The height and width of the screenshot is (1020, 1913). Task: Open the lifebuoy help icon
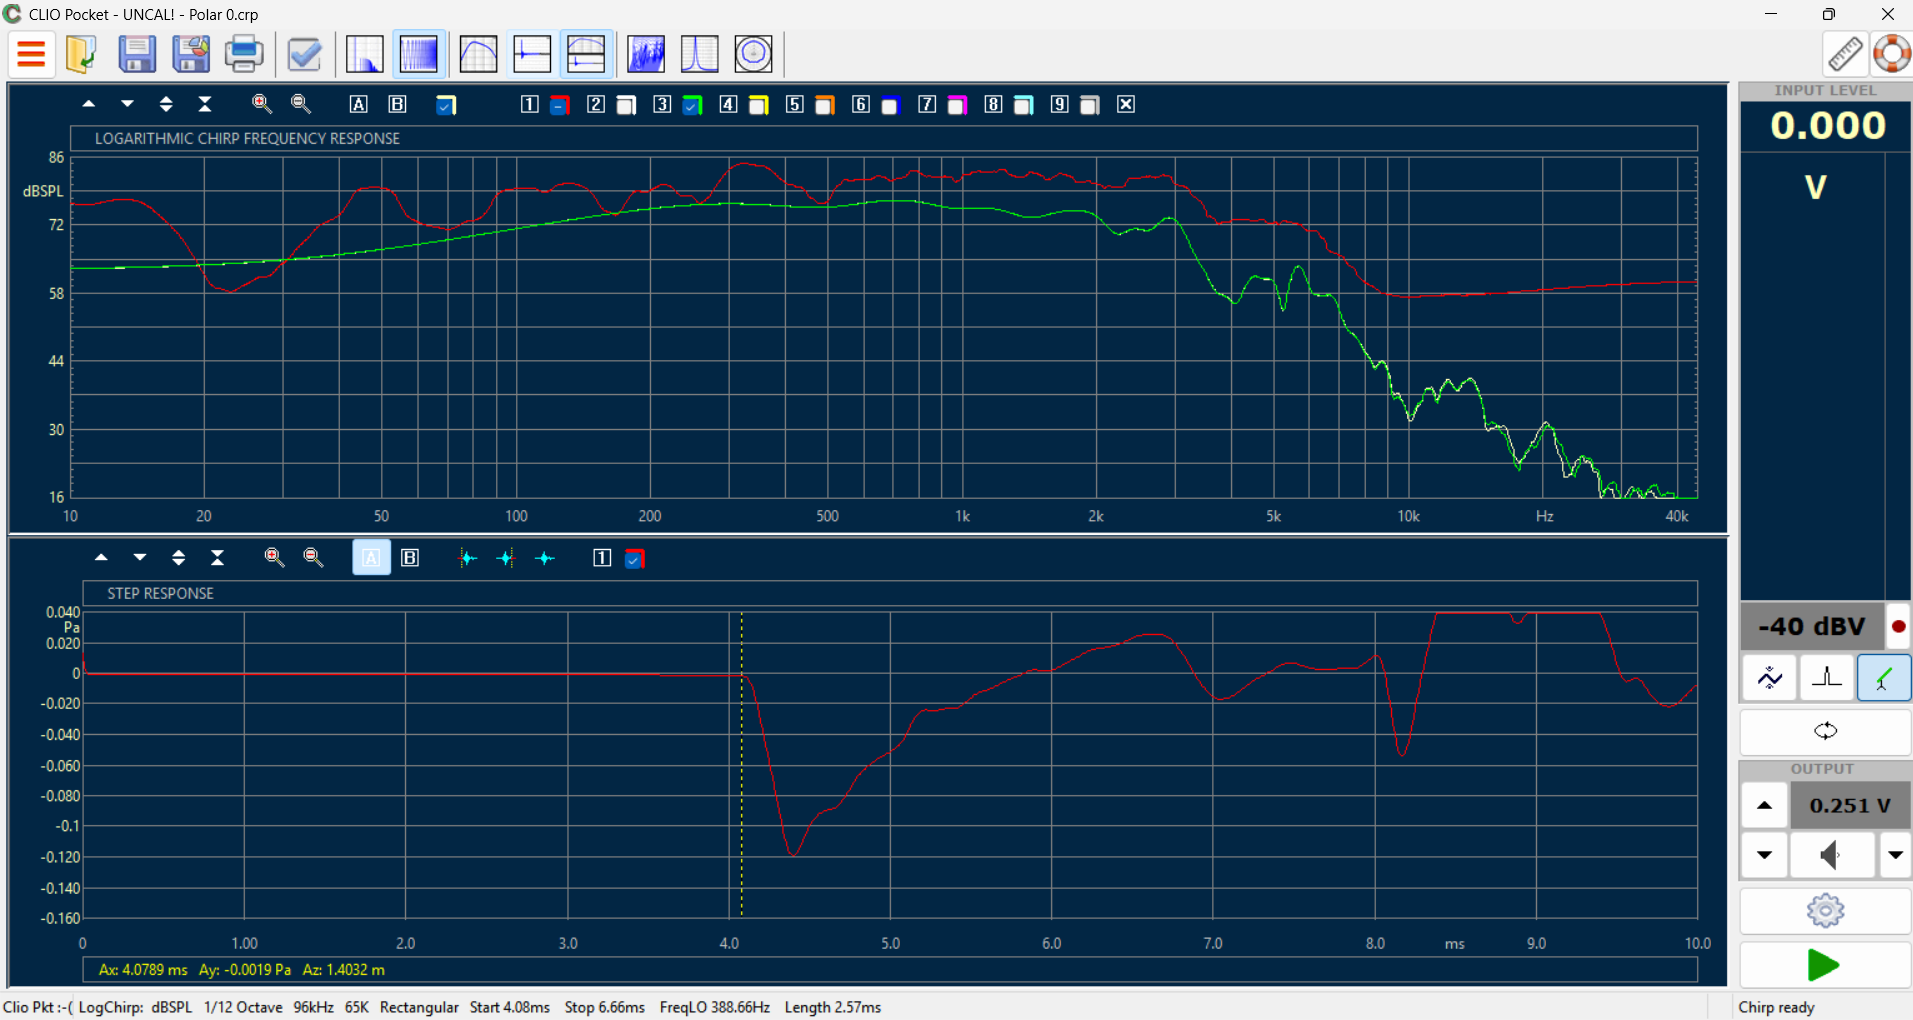[x=1892, y=54]
